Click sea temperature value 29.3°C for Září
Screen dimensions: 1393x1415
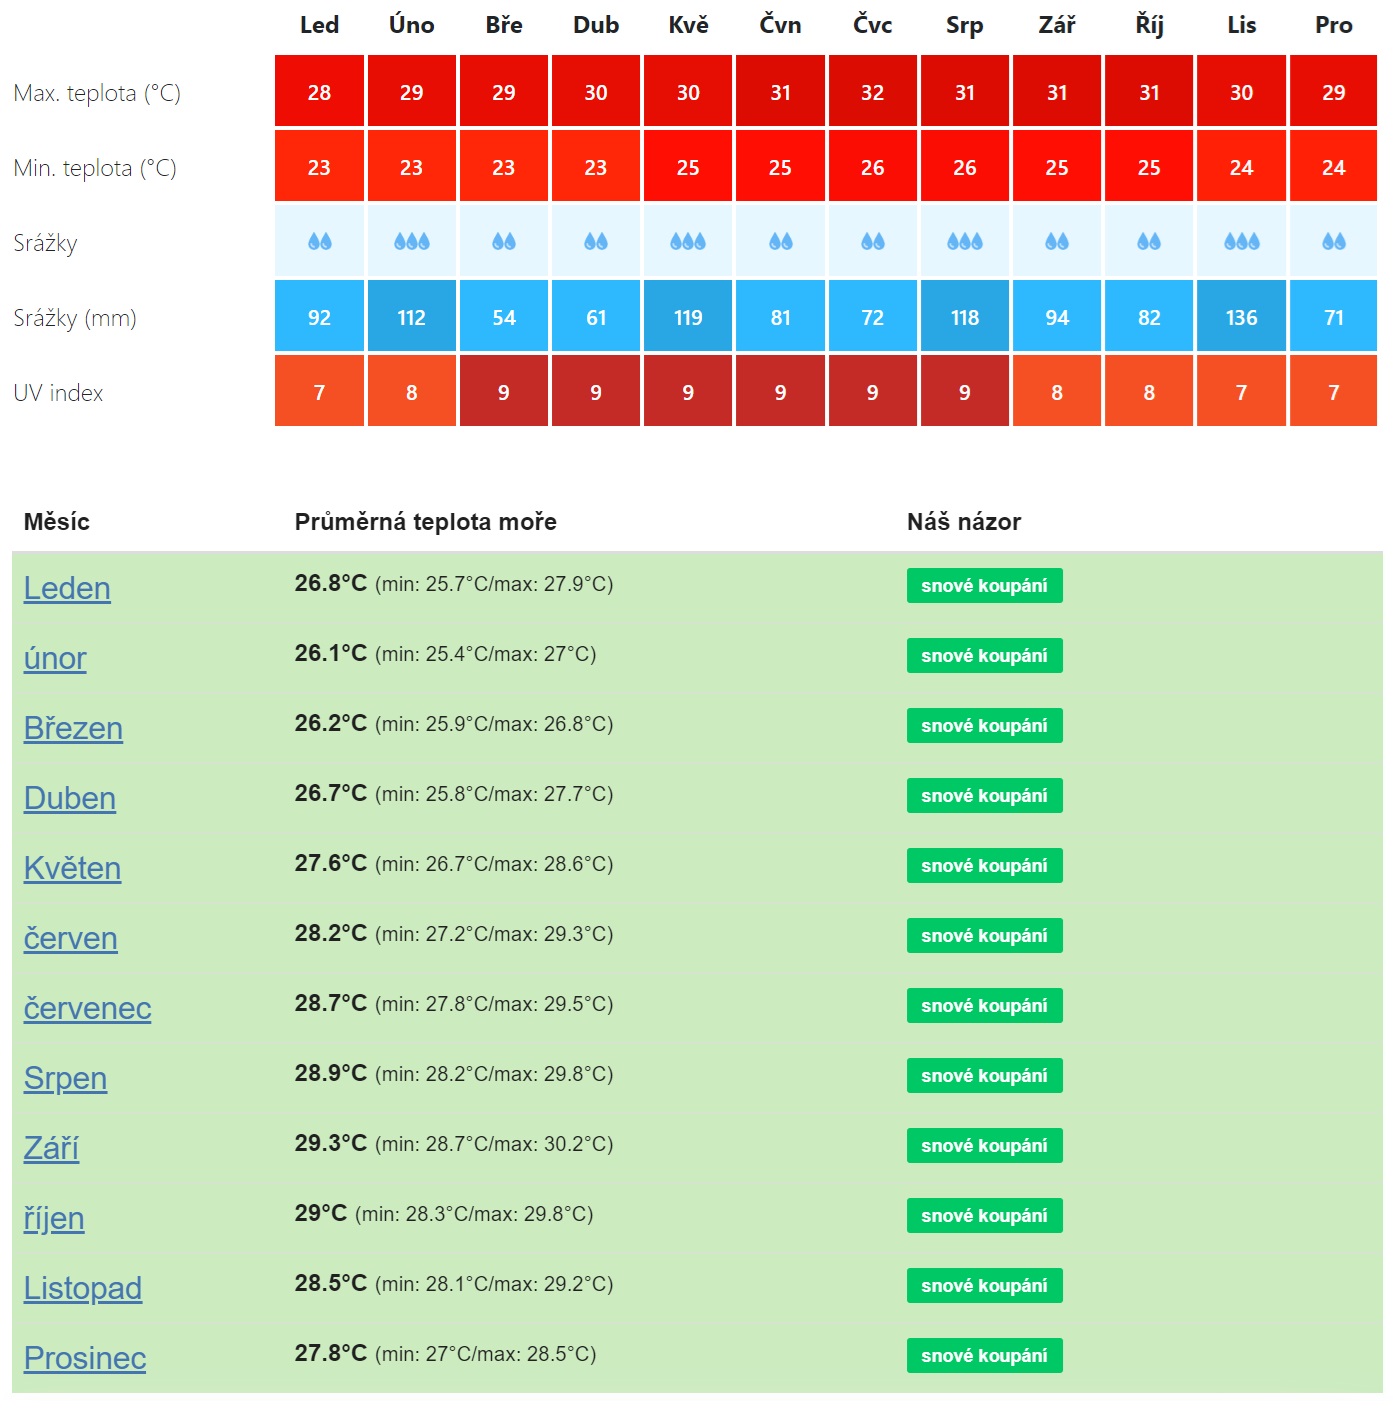pyautogui.click(x=331, y=1143)
